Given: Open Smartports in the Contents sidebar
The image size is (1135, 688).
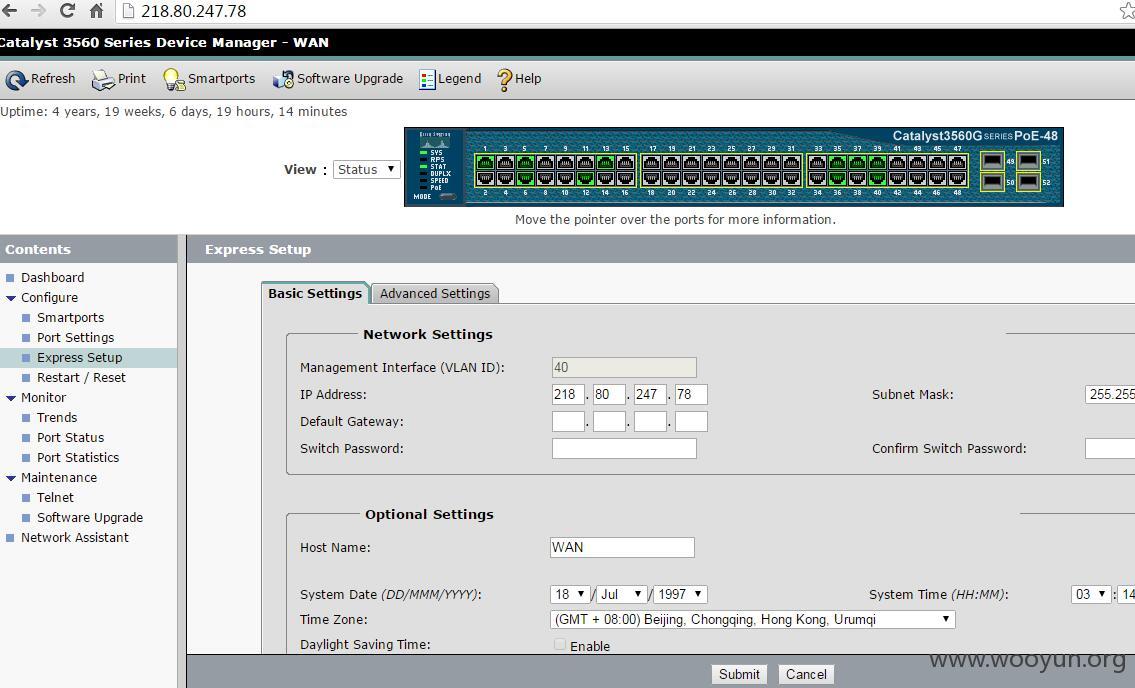Looking at the screenshot, I should [70, 317].
